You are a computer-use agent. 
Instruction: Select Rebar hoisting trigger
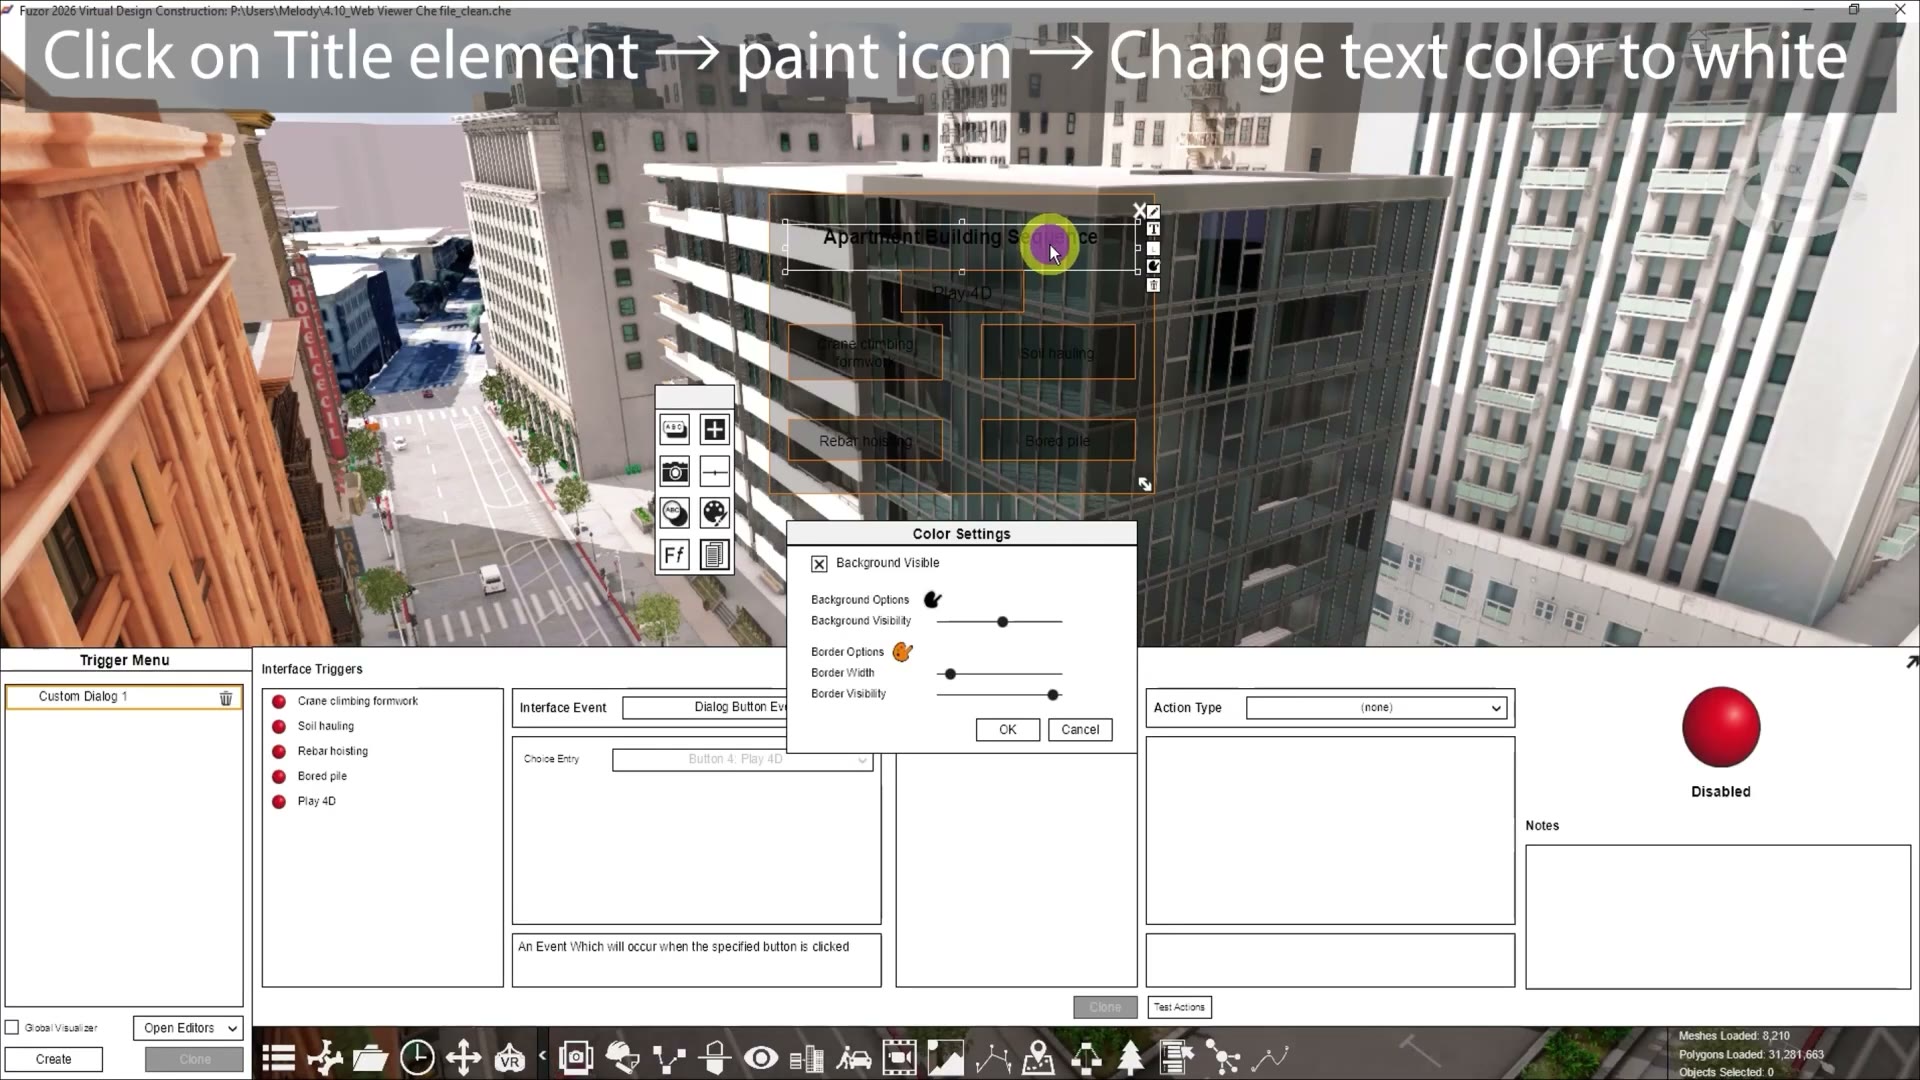(x=332, y=751)
